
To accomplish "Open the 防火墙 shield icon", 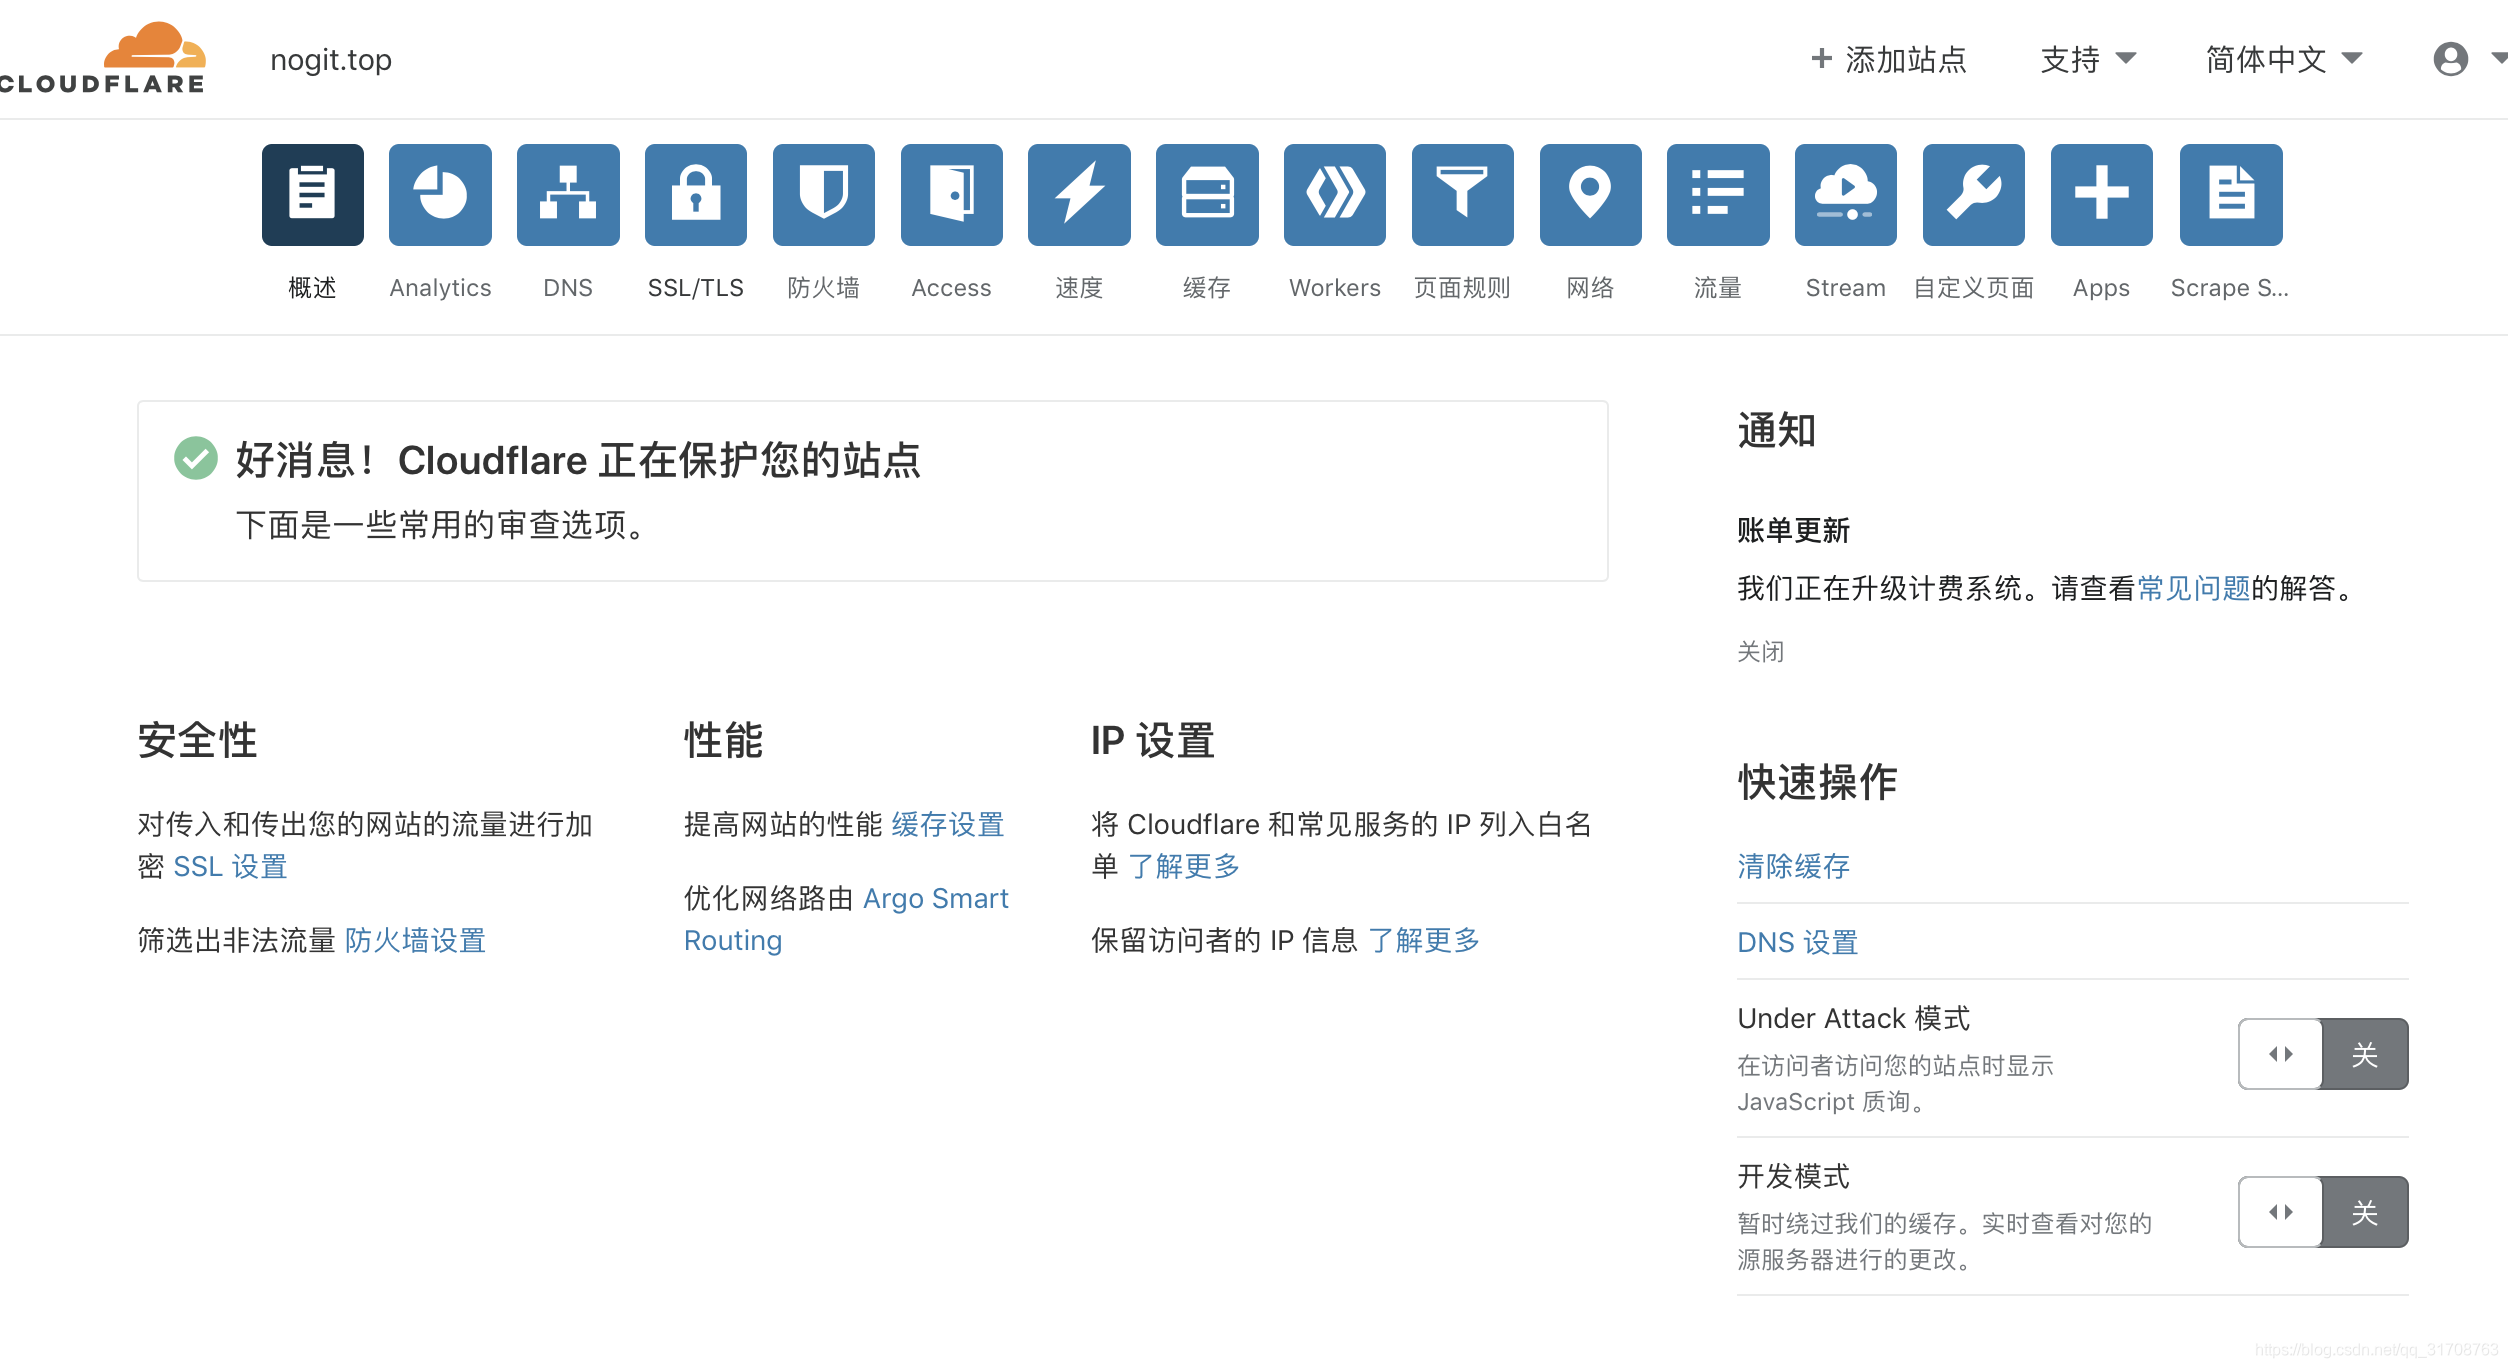I will tap(824, 194).
